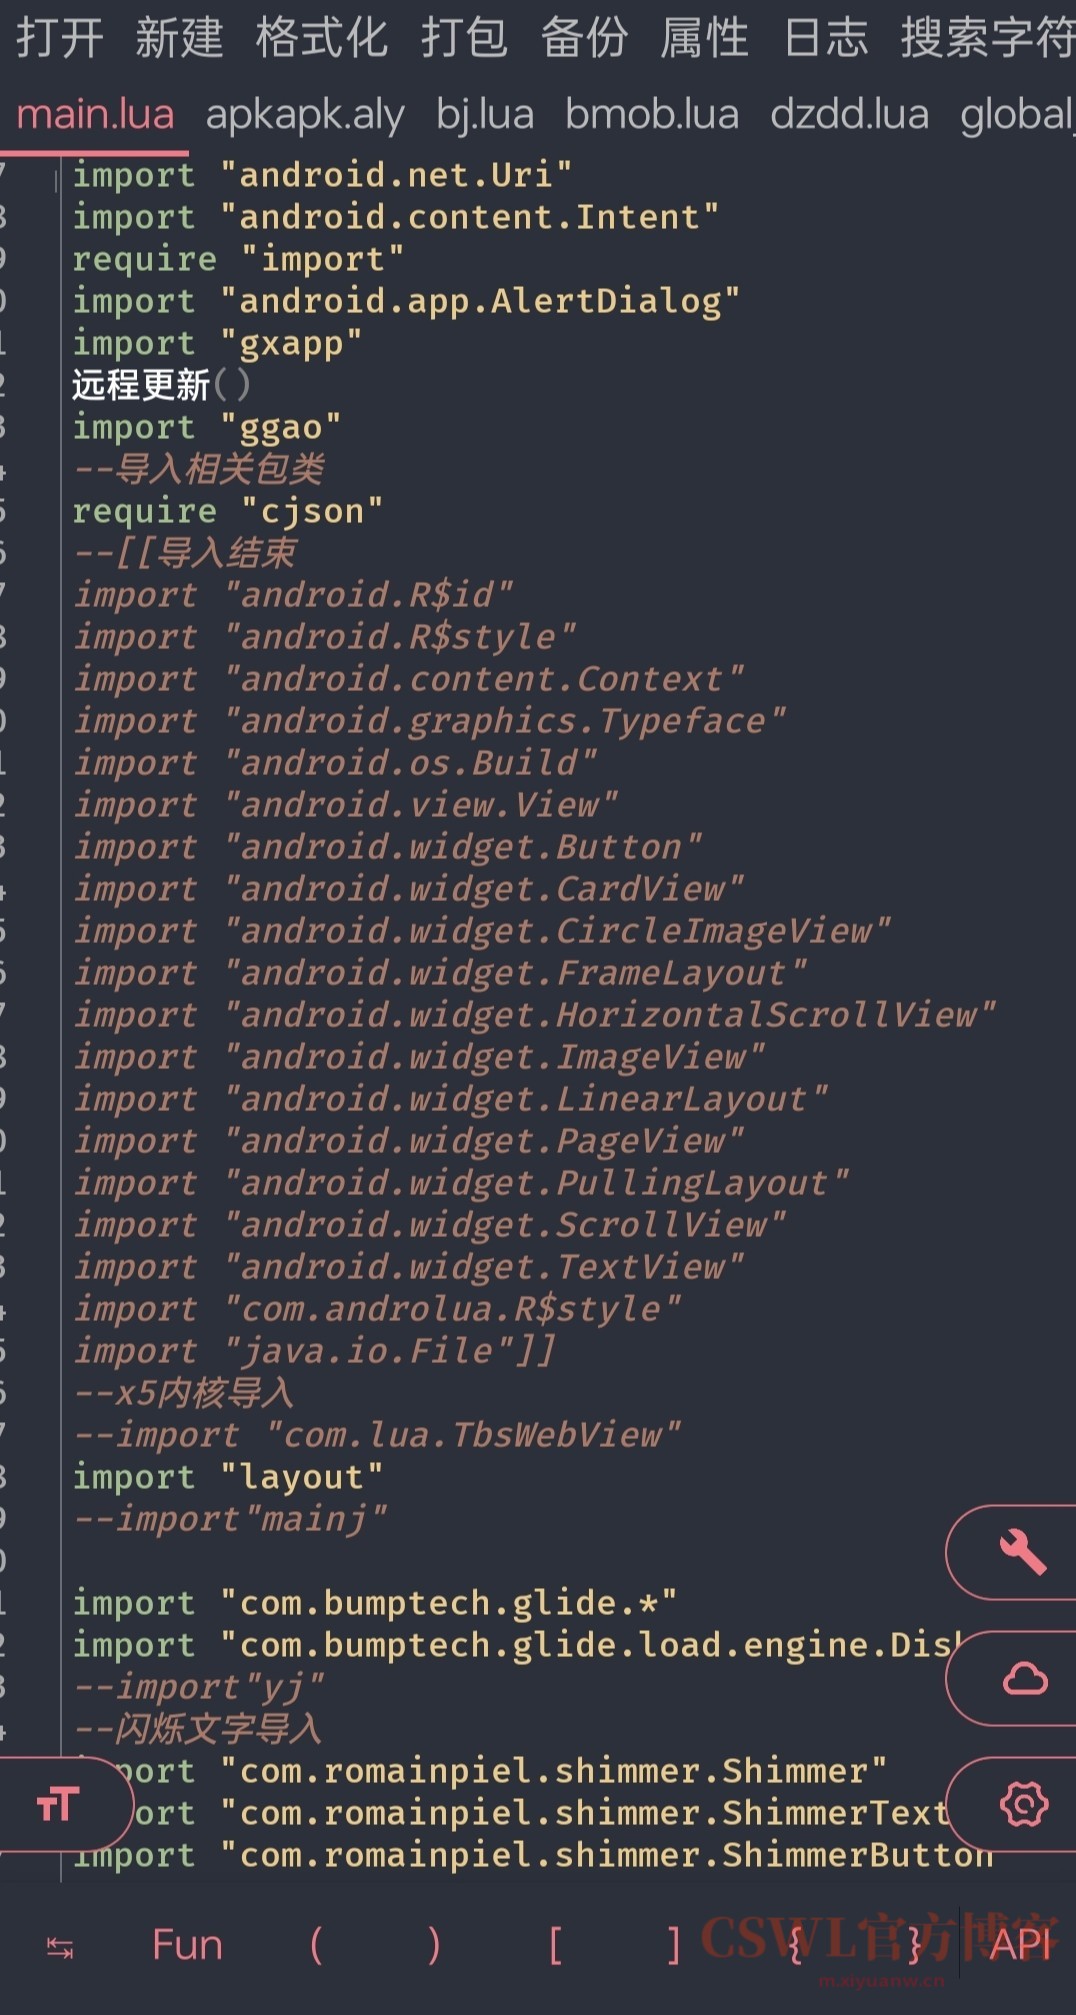Insert Fun from the symbol bar

point(187,1946)
